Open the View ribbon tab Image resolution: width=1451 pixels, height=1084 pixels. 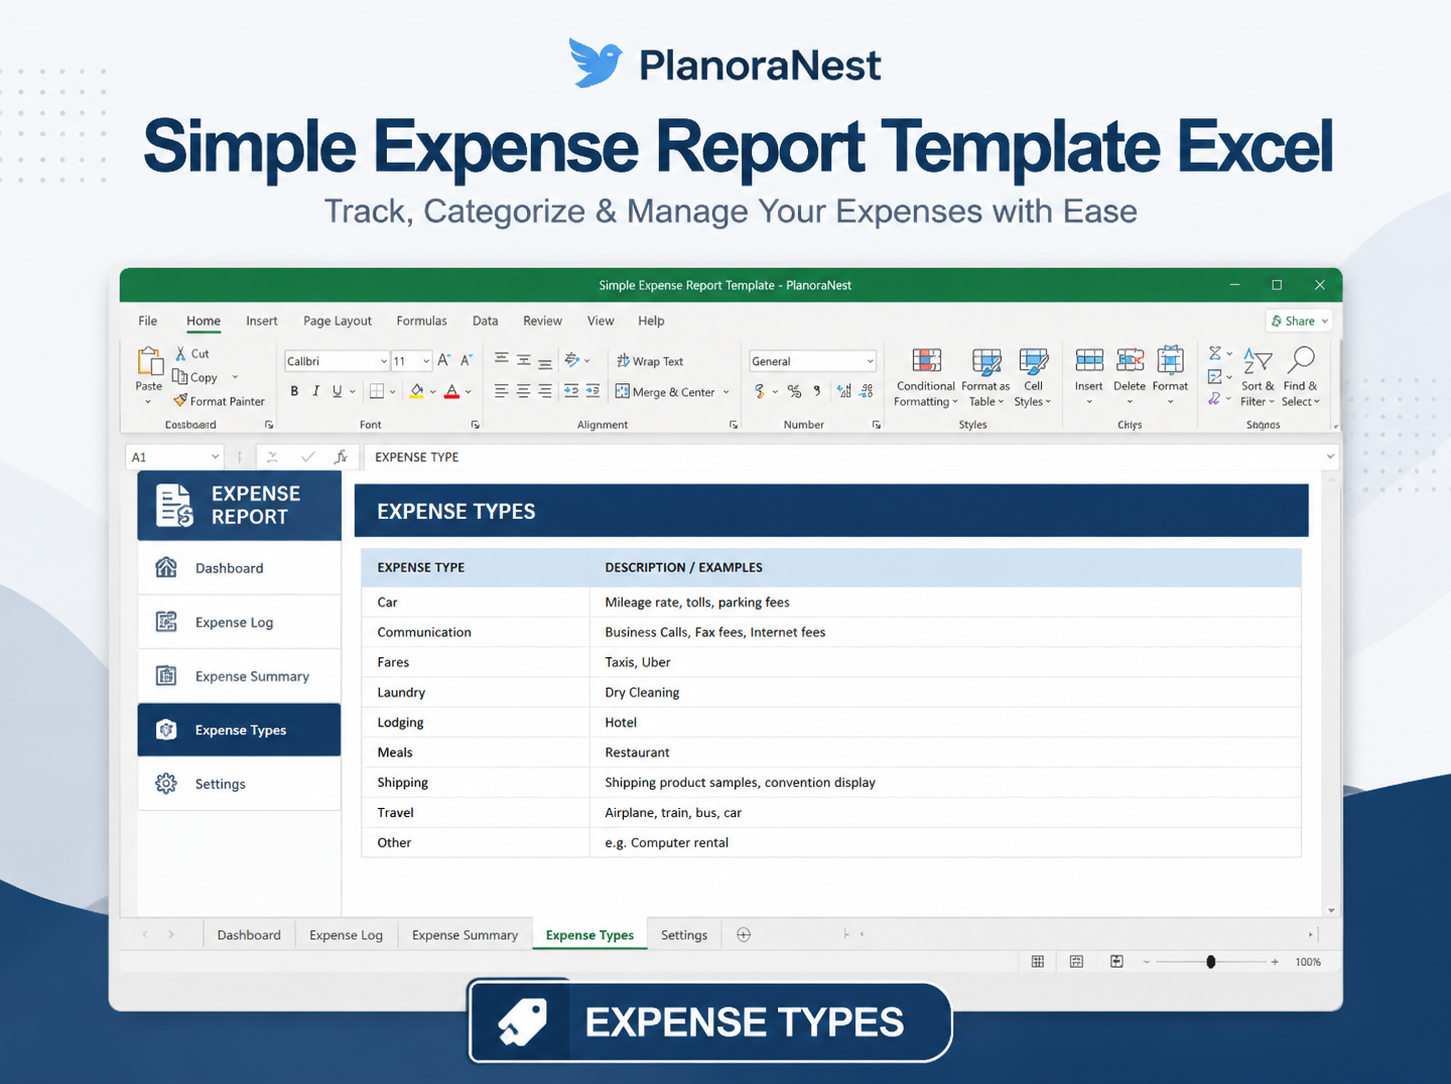click(x=600, y=321)
